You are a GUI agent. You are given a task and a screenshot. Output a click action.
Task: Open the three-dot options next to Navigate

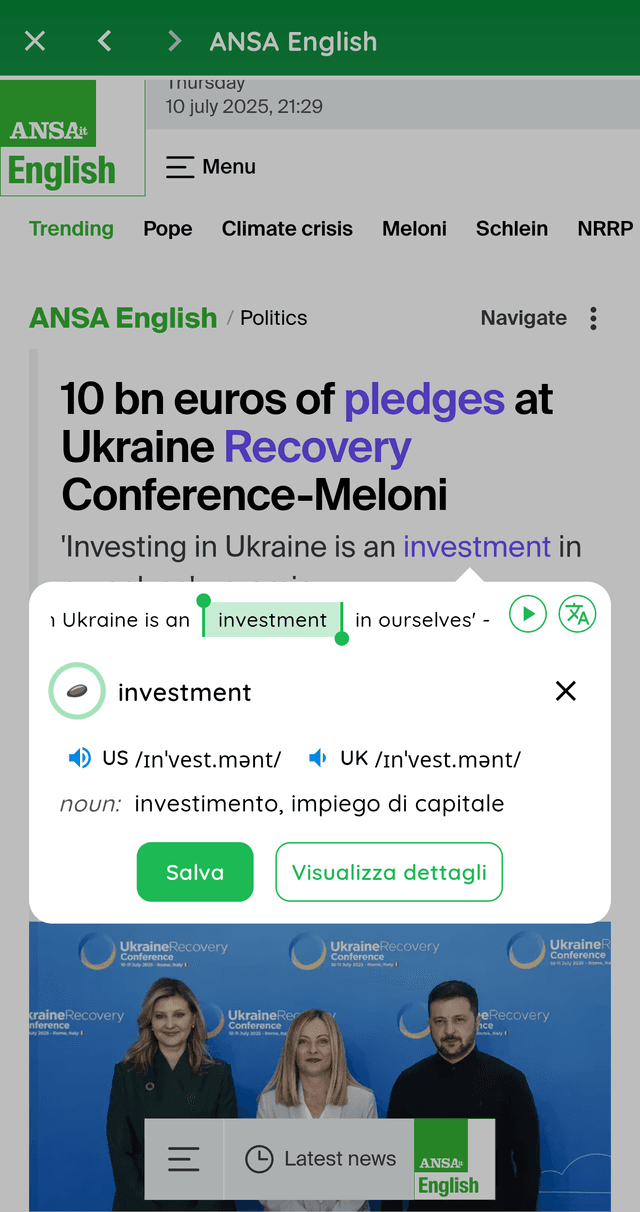(x=593, y=318)
